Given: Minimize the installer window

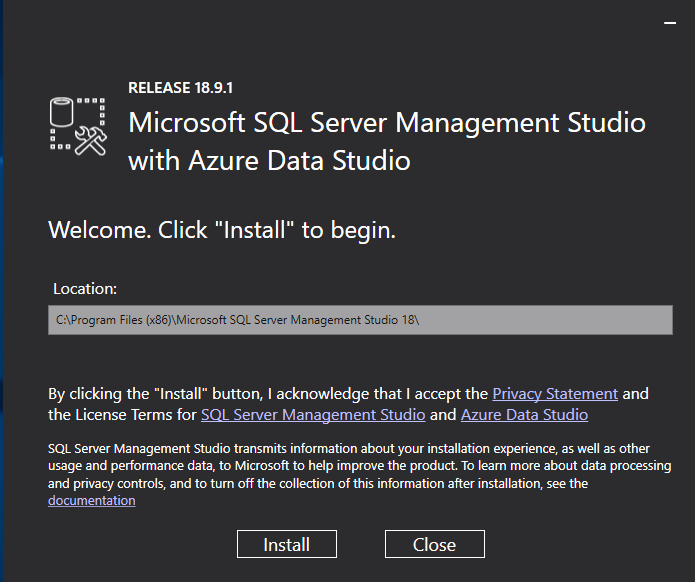Looking at the screenshot, I should [670, 22].
